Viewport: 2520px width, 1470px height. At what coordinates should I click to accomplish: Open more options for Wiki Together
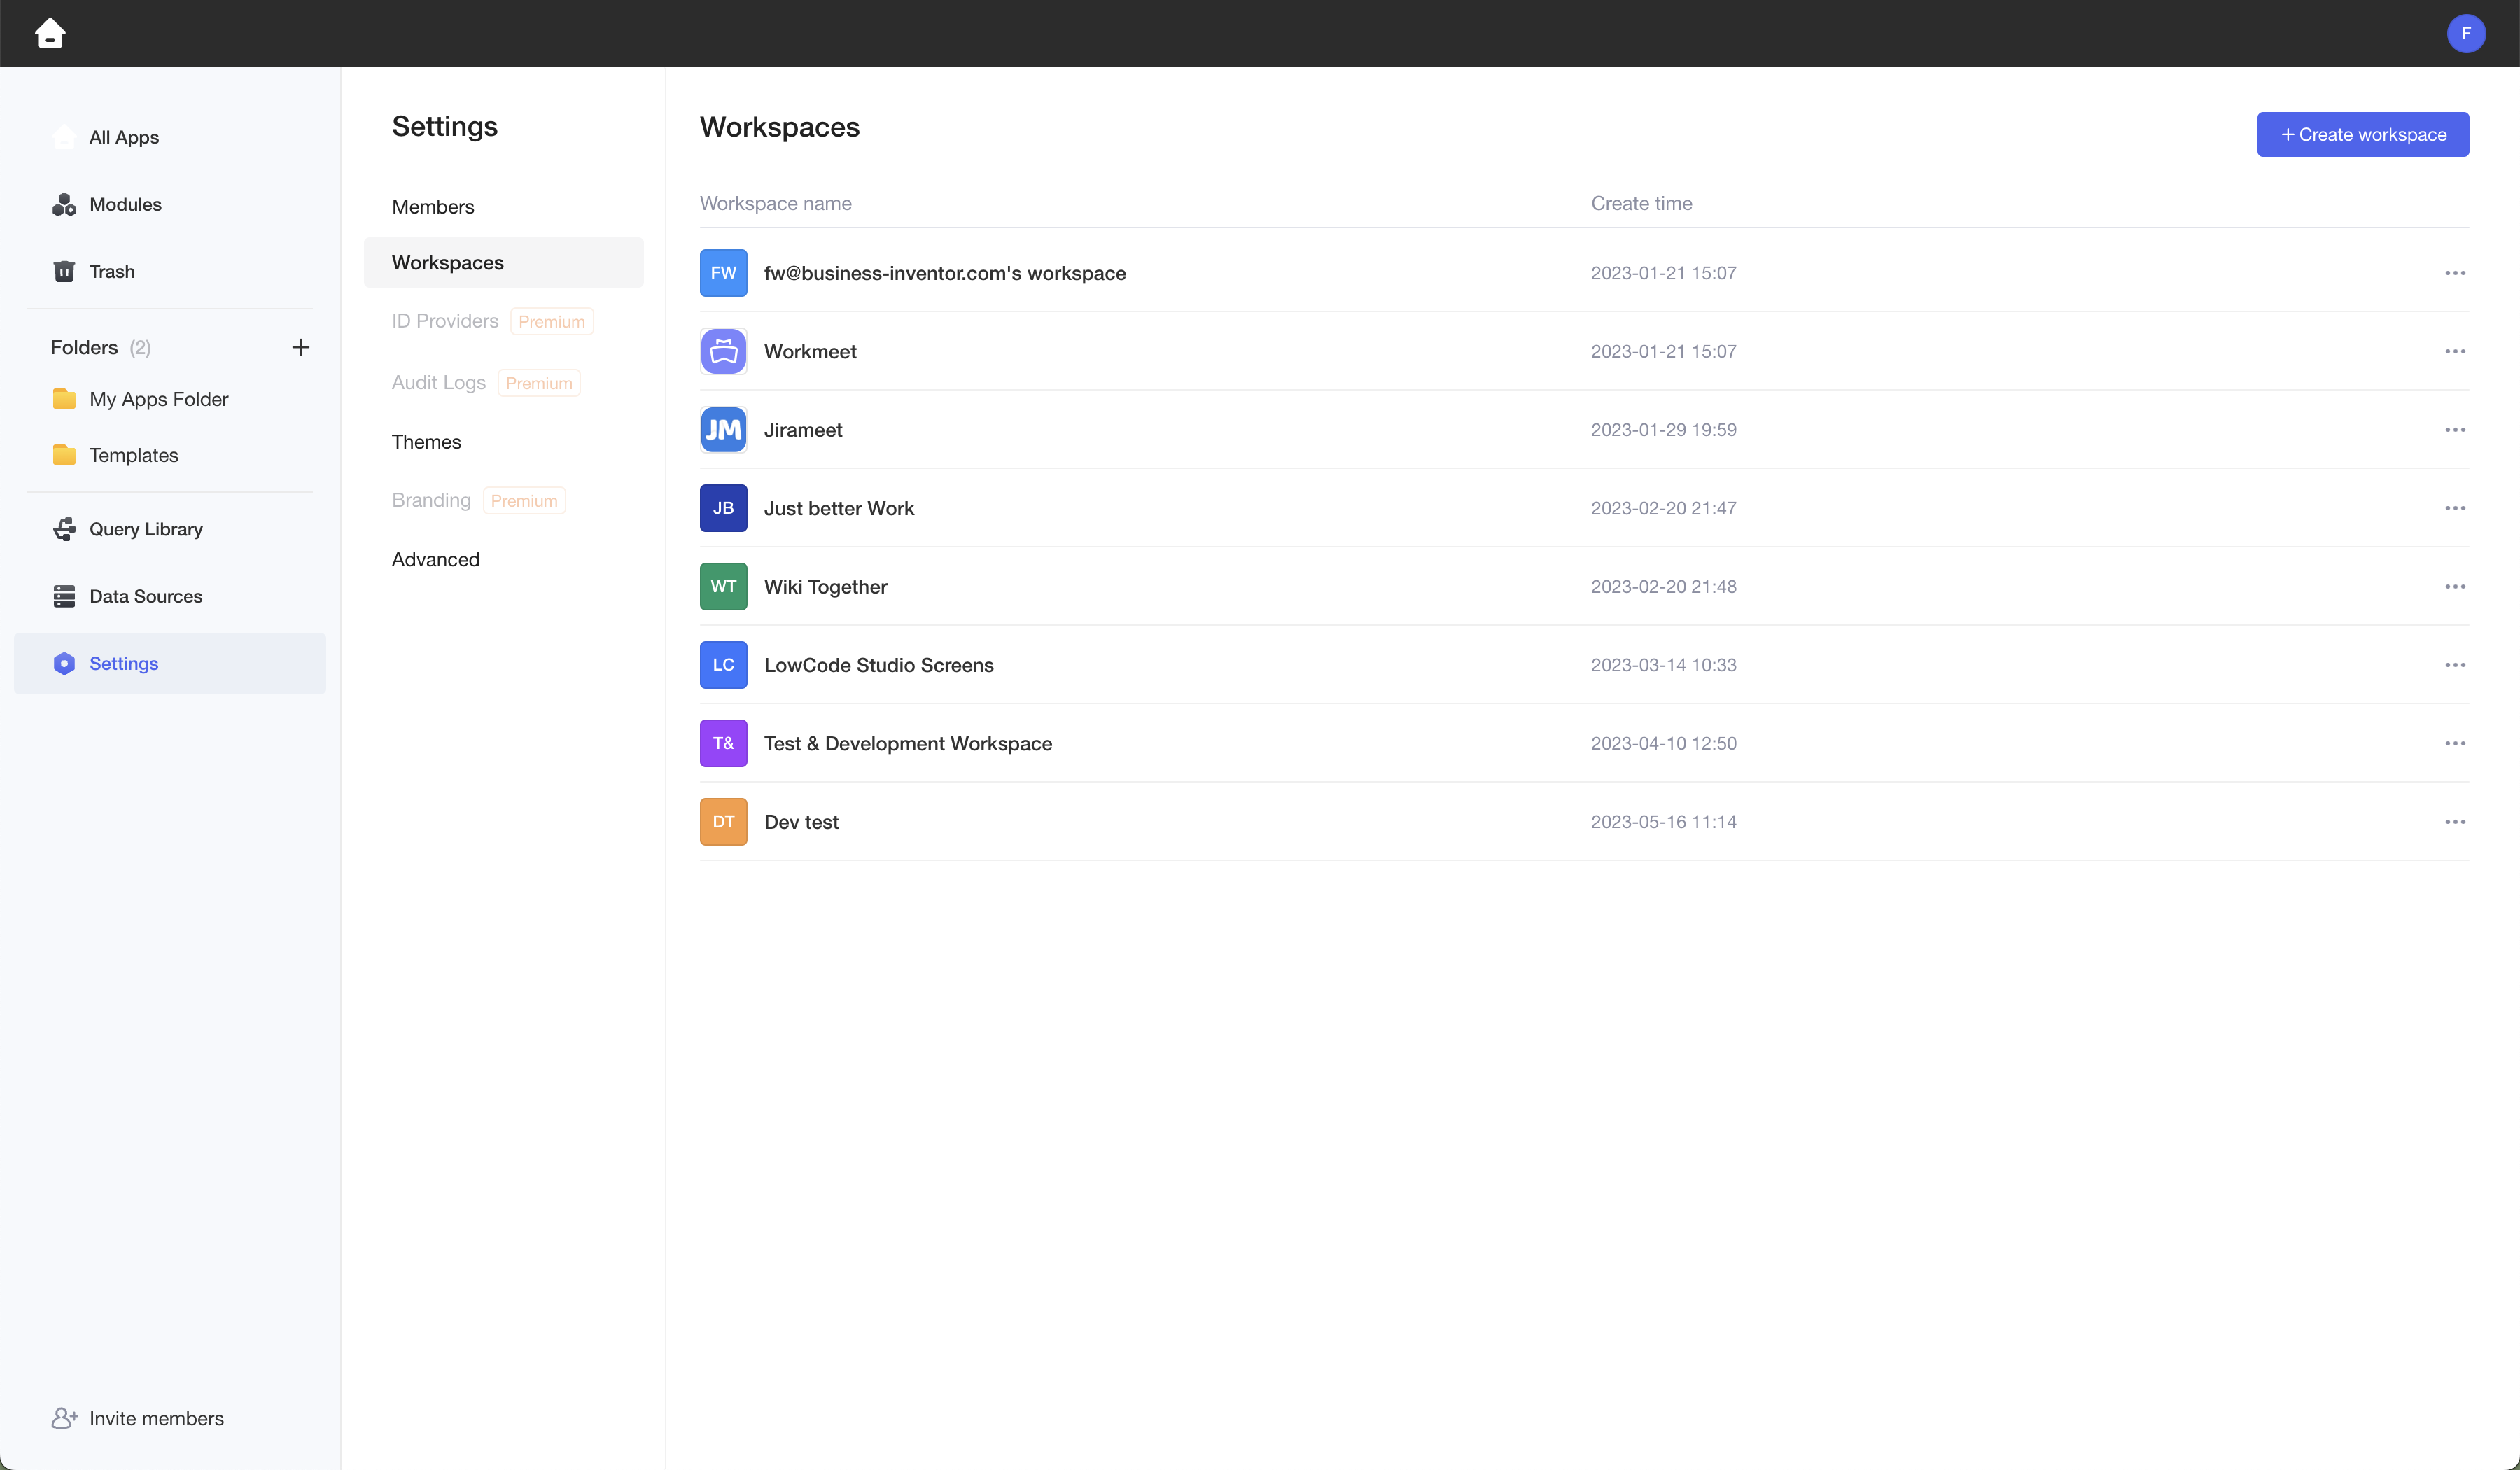click(2454, 587)
